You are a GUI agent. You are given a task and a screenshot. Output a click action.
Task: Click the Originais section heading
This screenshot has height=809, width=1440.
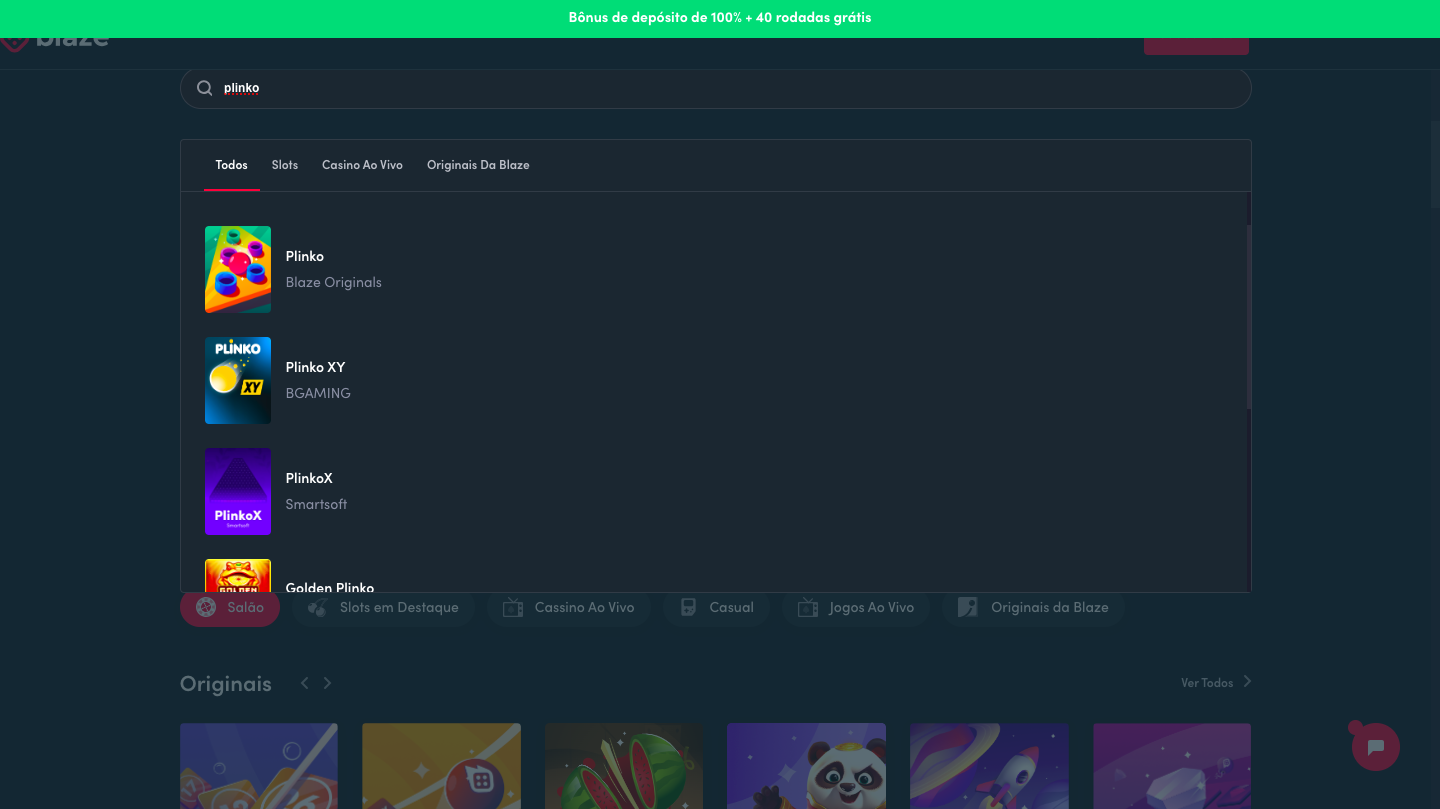(226, 684)
